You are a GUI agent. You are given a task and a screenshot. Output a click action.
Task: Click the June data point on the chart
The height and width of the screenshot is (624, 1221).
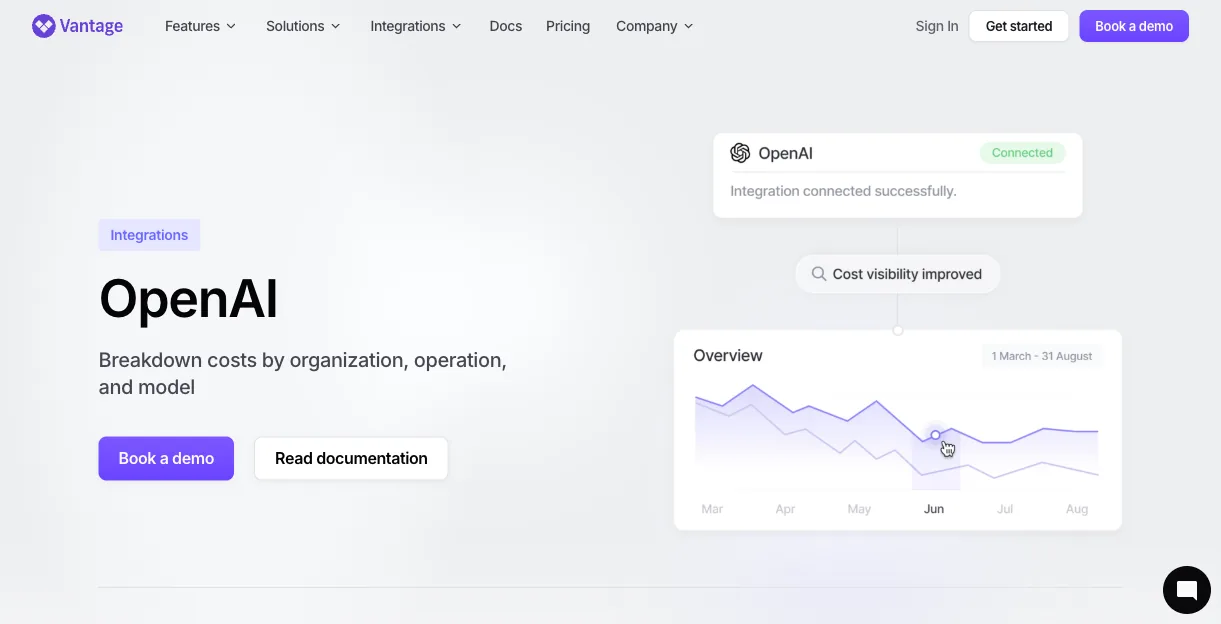point(935,435)
